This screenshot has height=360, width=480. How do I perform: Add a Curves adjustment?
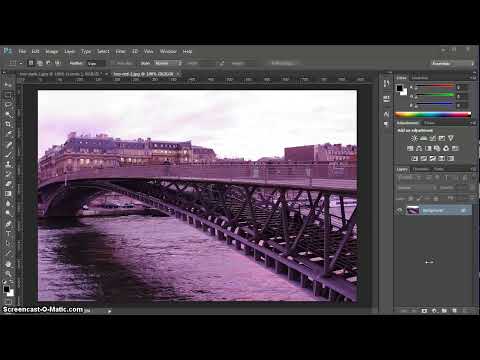point(432,138)
